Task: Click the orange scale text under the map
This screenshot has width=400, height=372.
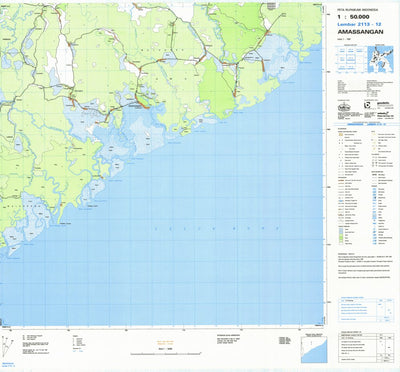Action: tap(166, 343)
